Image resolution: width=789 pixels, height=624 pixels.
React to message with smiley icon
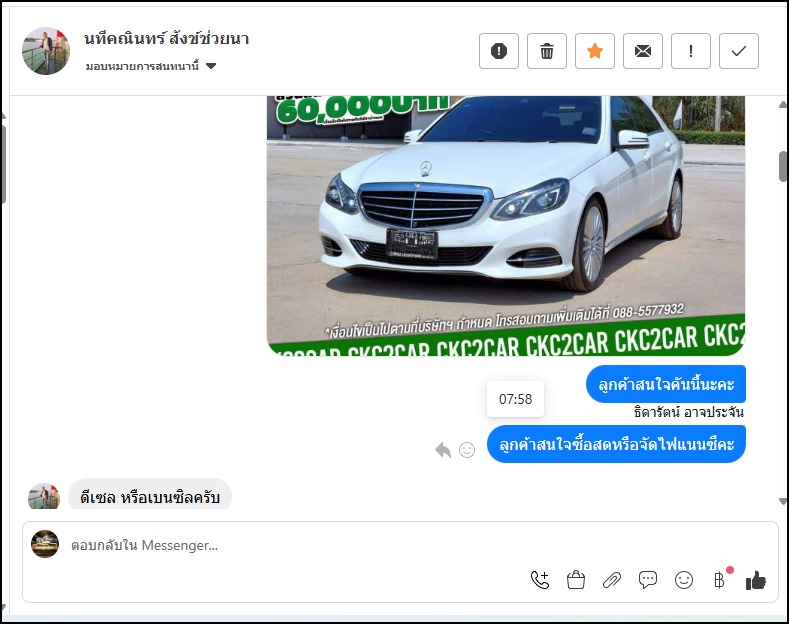pyautogui.click(x=467, y=450)
